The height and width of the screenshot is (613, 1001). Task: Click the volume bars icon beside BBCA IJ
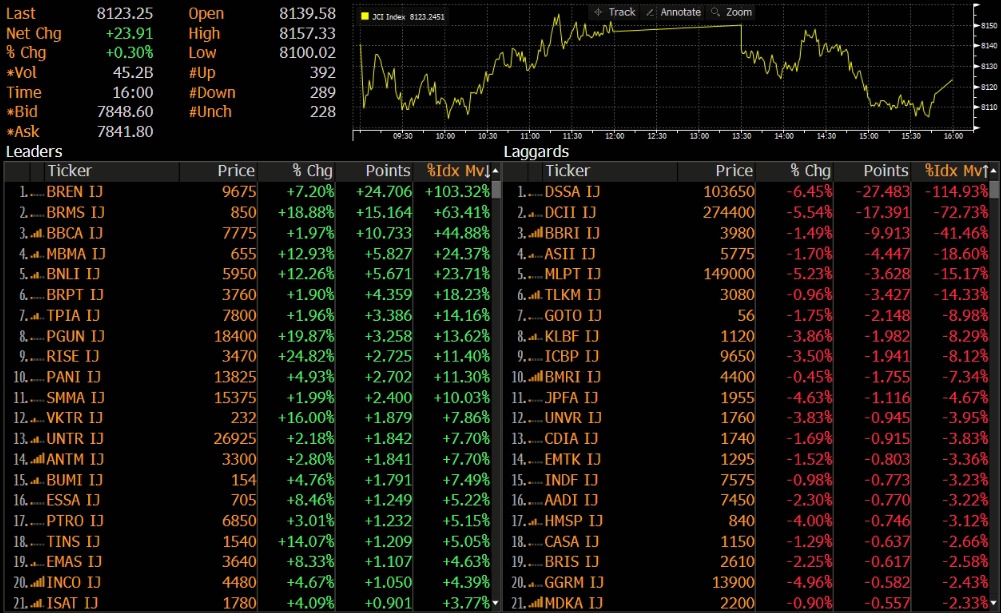click(x=36, y=233)
